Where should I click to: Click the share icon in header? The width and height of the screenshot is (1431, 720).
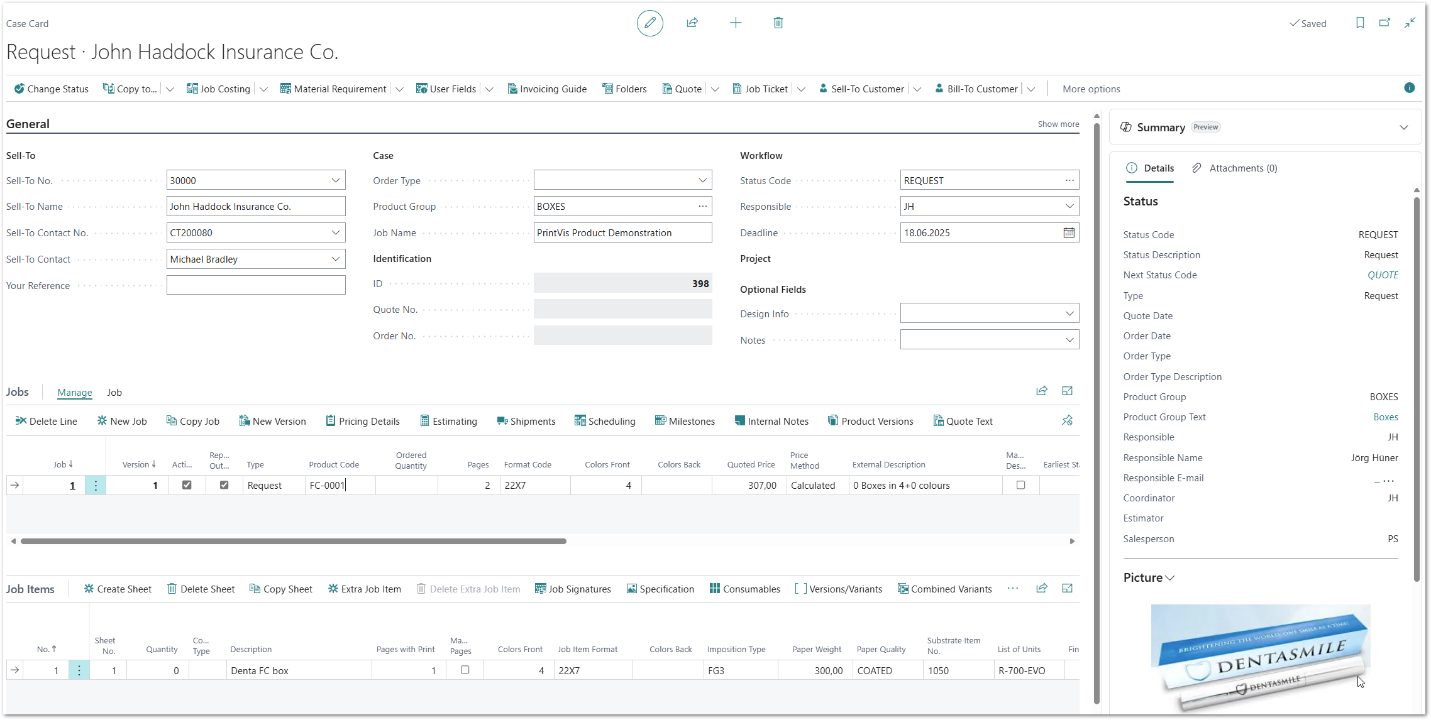point(692,23)
